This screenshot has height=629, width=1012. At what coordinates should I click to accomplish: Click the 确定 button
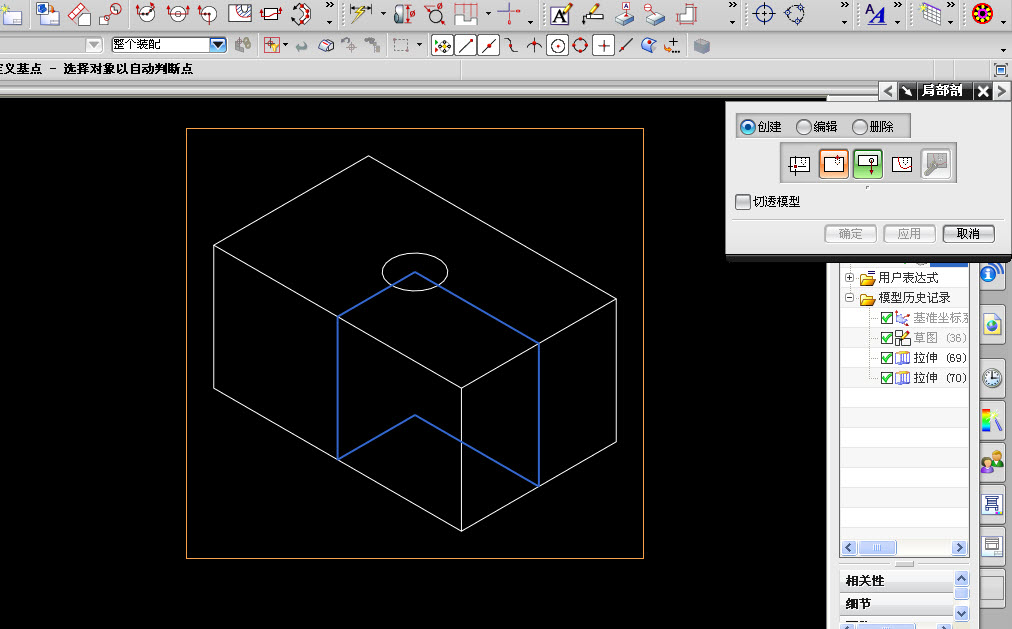[851, 234]
